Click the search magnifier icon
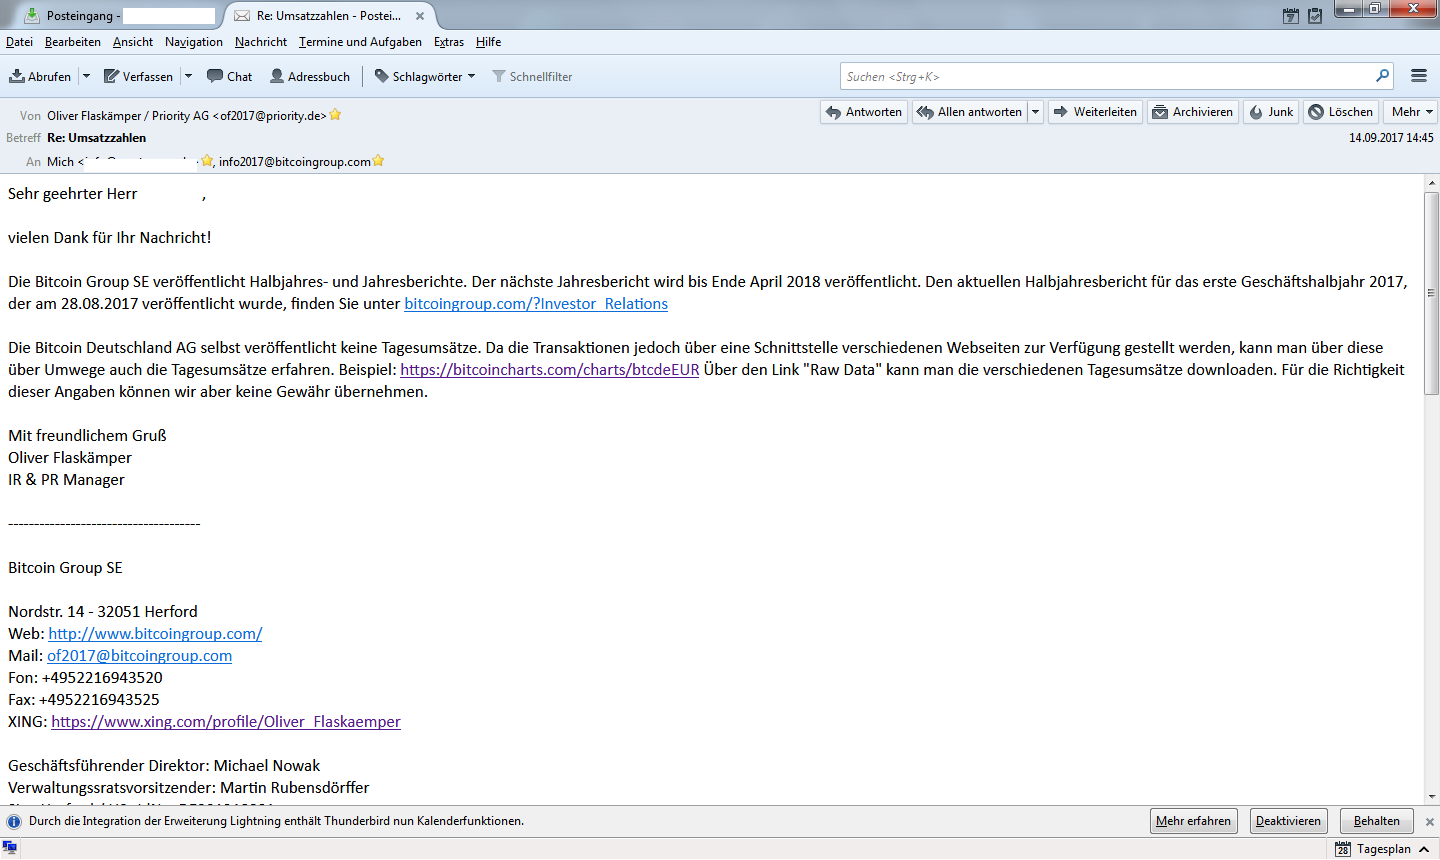1440x860 pixels. pyautogui.click(x=1382, y=76)
